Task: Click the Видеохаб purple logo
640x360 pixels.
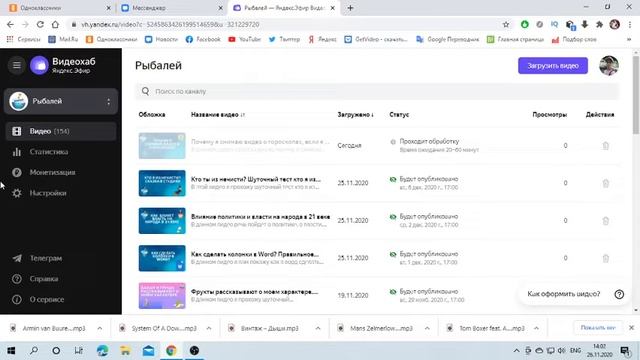Action: tap(39, 65)
